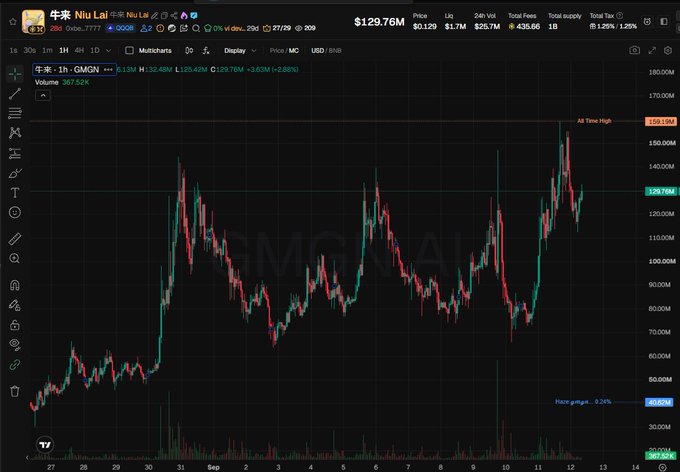The image size is (680, 472).
Task: Select the pattern drawing tool
Action: [15, 132]
